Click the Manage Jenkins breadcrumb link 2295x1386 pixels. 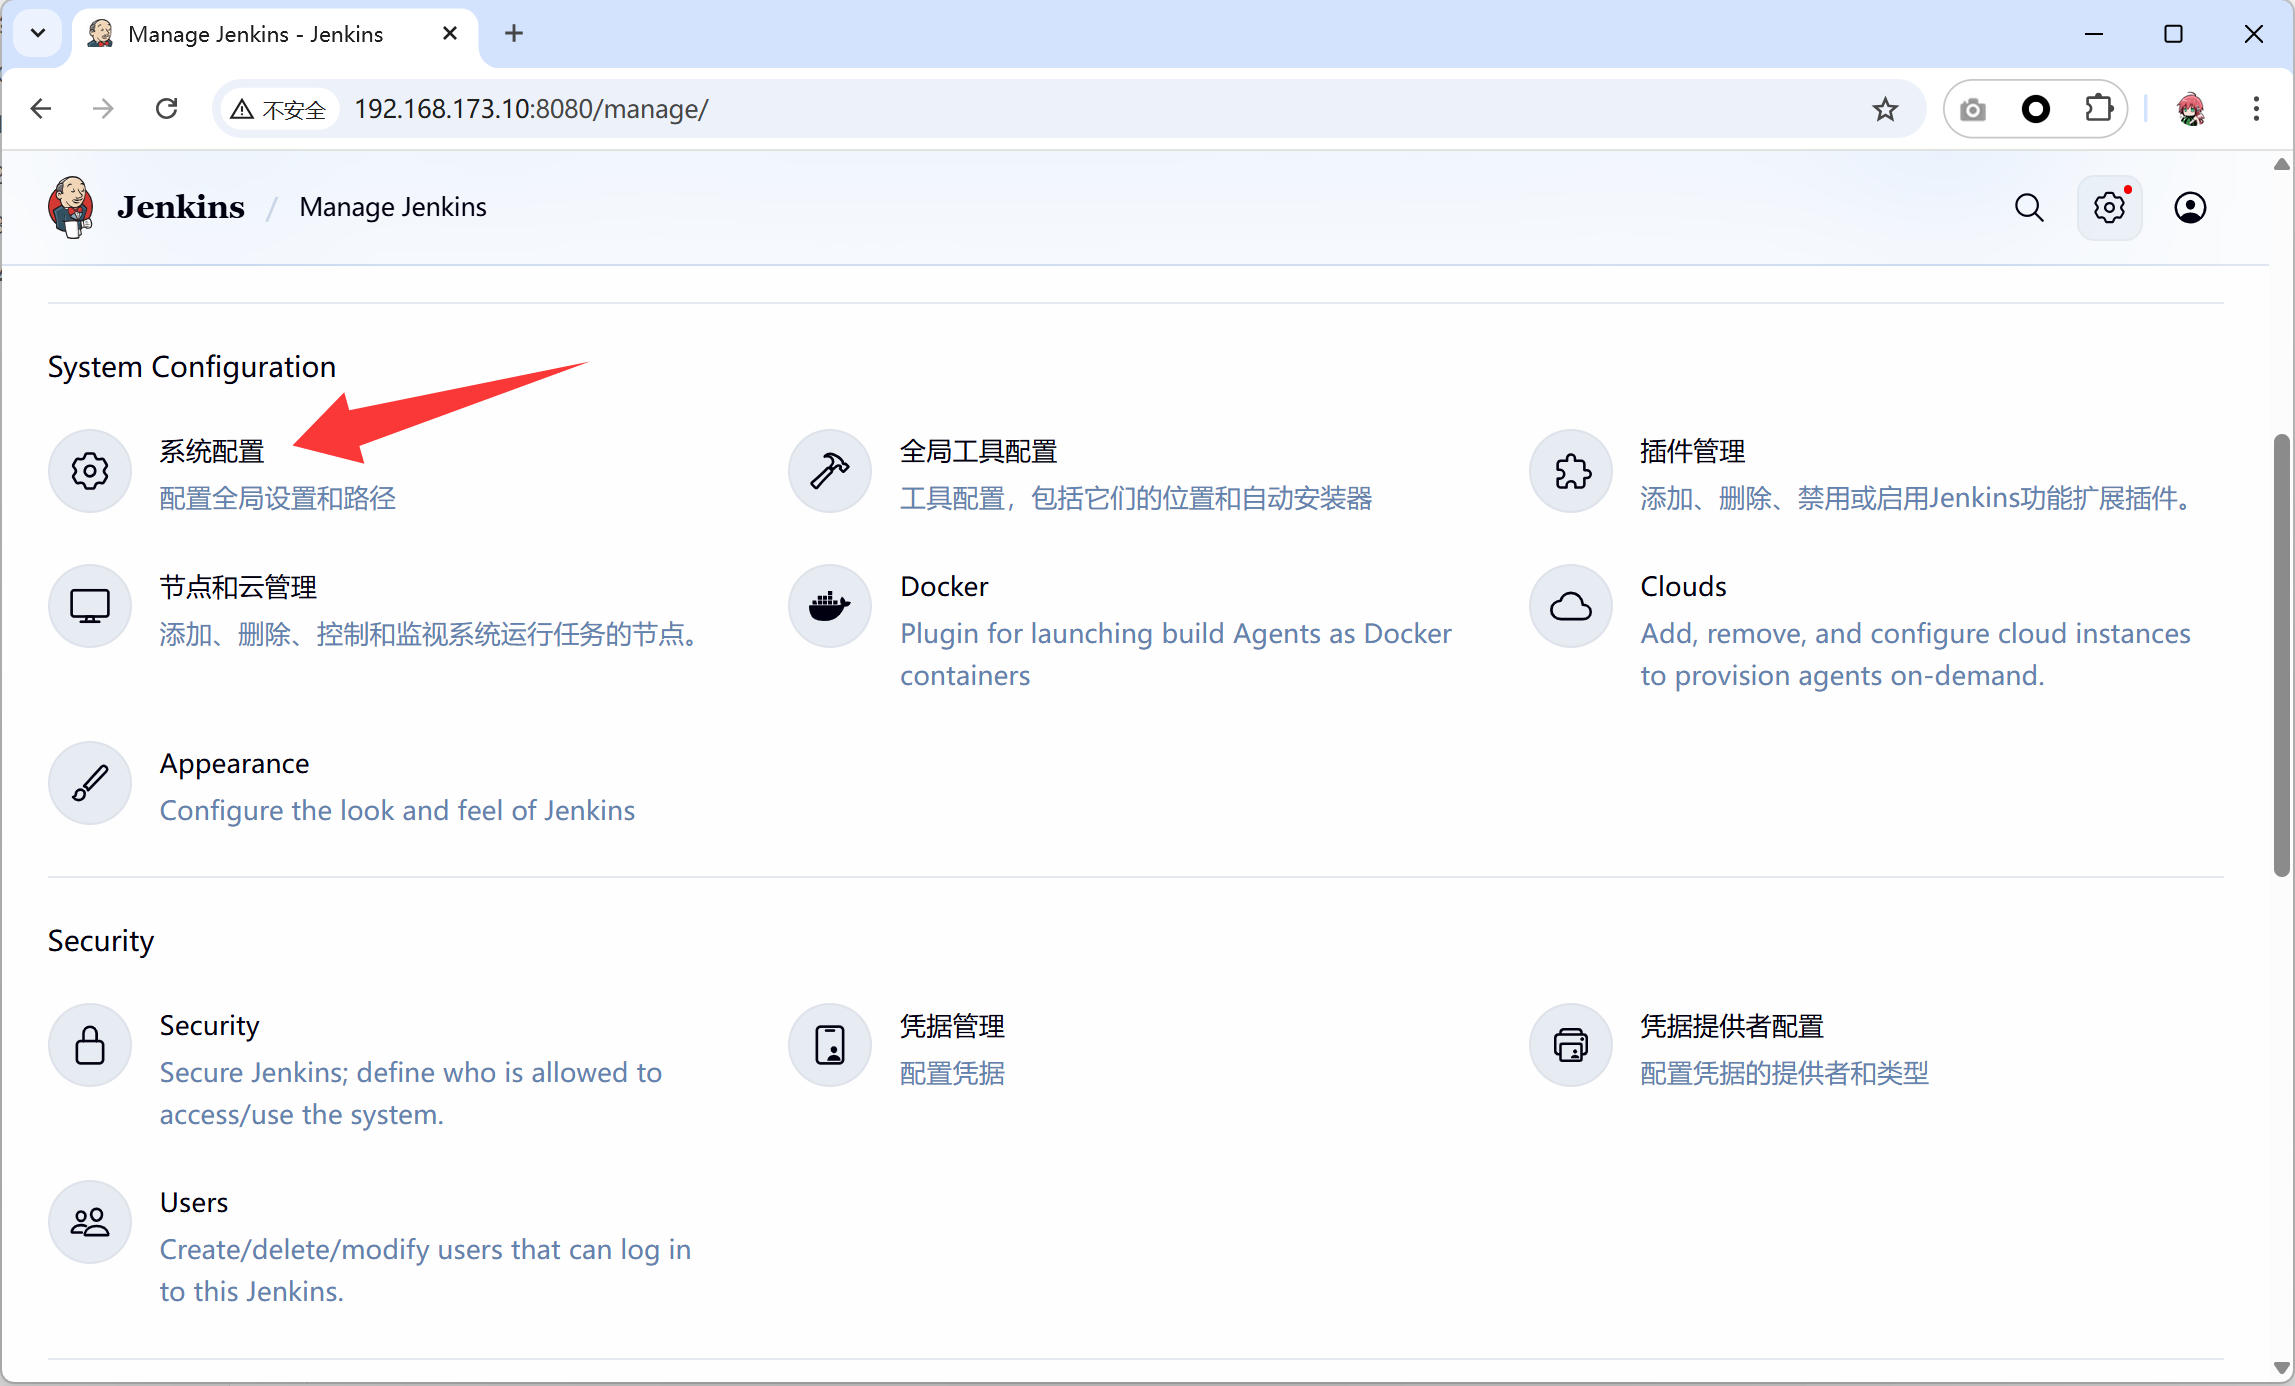393,207
